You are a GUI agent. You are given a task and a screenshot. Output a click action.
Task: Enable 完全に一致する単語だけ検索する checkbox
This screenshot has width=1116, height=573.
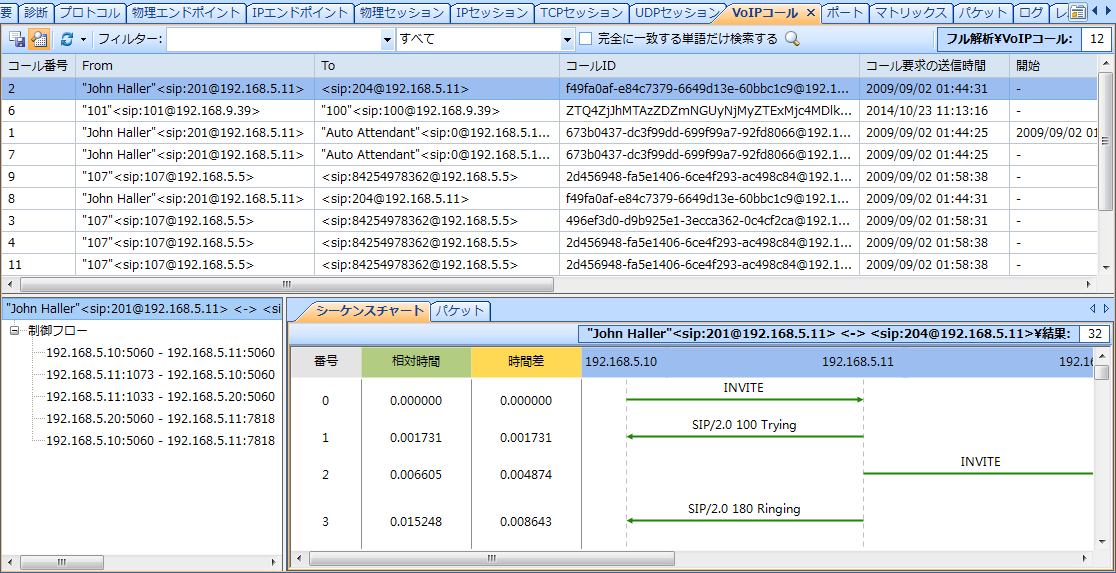click(586, 39)
